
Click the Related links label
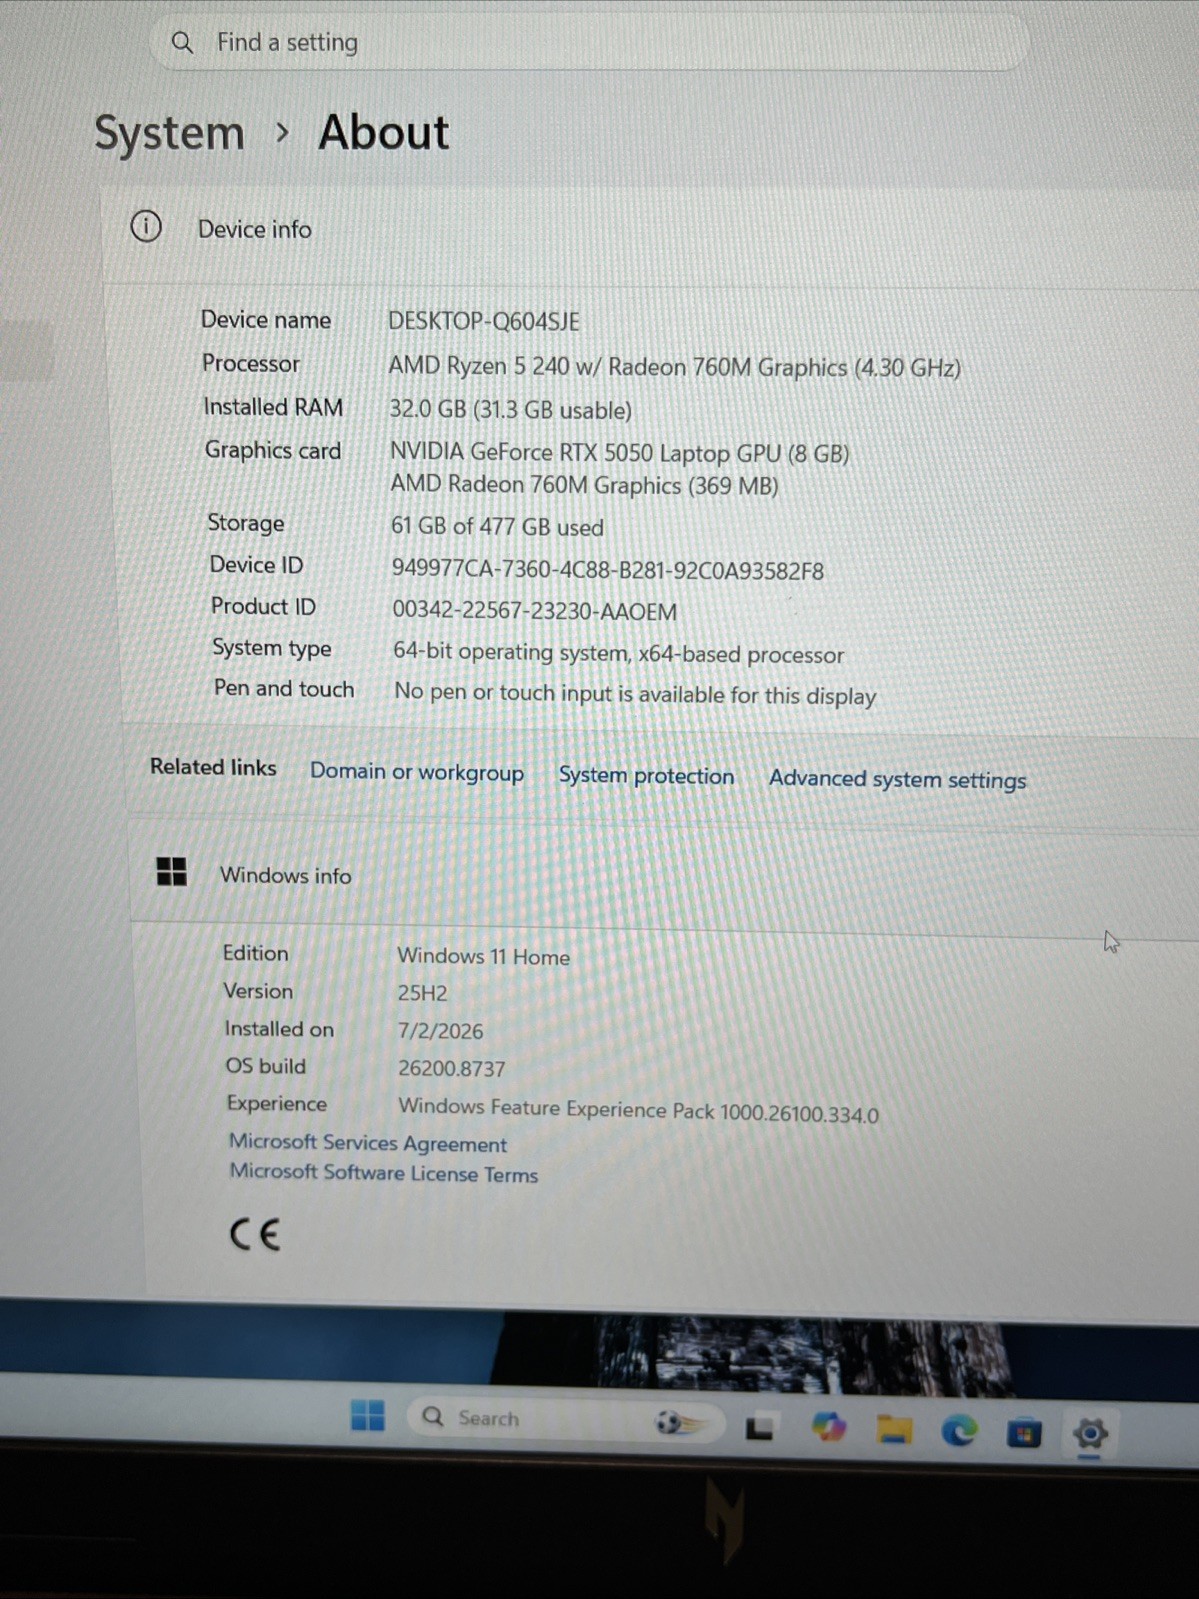(213, 767)
